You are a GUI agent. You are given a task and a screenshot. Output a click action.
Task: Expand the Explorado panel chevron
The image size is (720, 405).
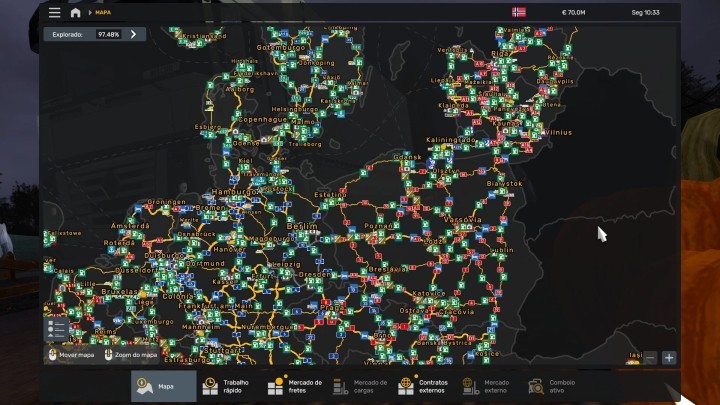133,34
